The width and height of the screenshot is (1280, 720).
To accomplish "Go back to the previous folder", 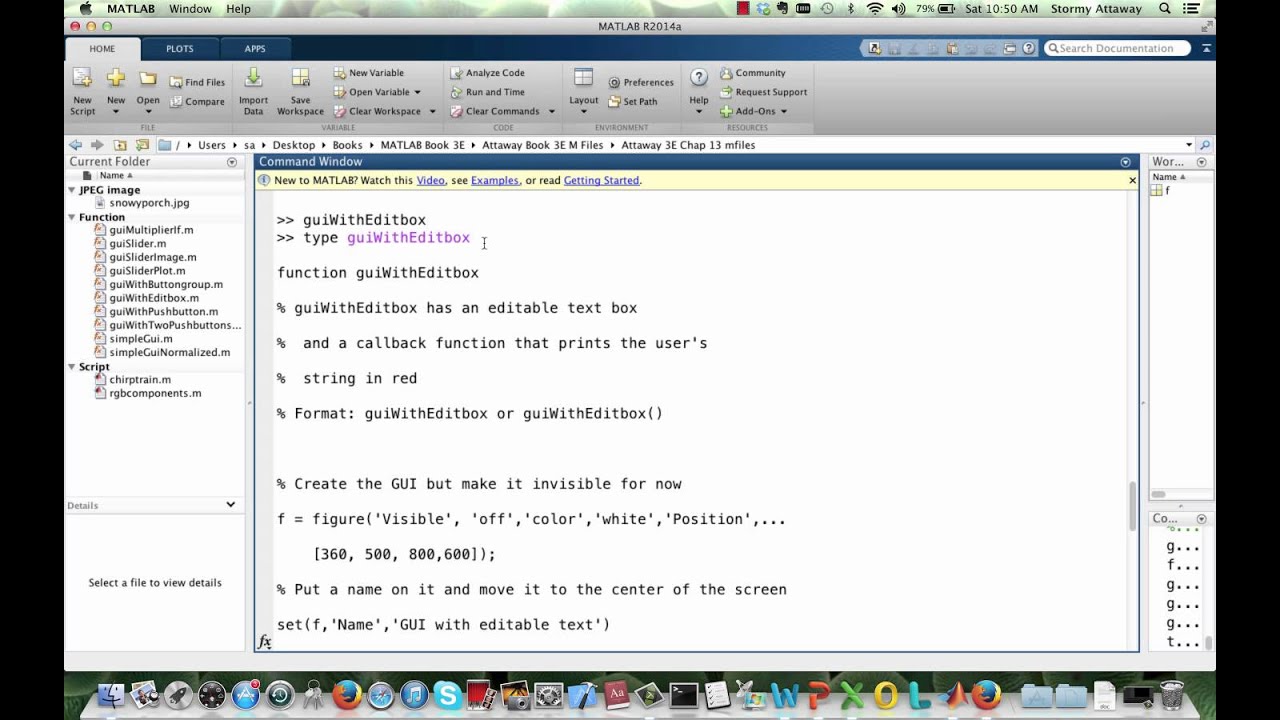I will [76, 145].
